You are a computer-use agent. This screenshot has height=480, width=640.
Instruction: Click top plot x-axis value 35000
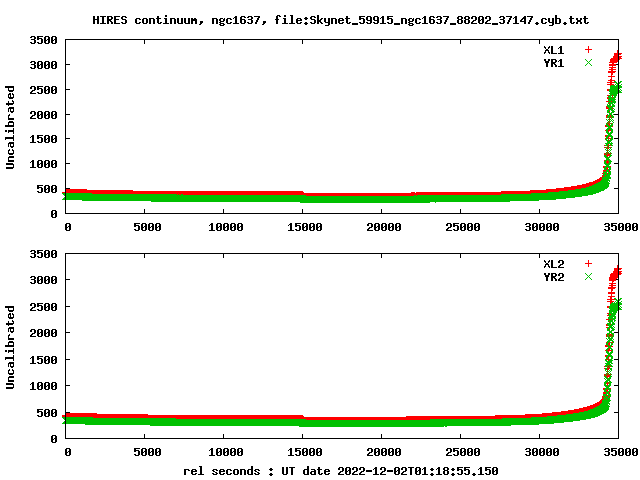621,227
